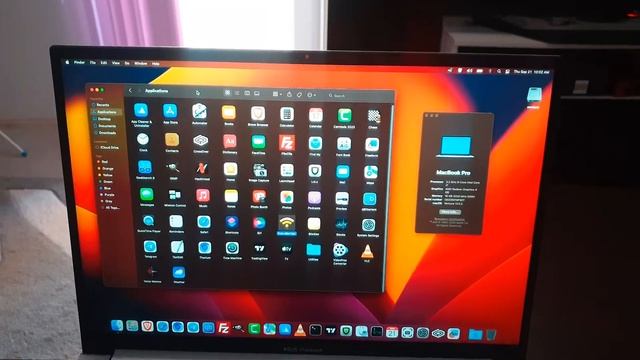Select the QuickTime Player app icon

coord(148,221)
